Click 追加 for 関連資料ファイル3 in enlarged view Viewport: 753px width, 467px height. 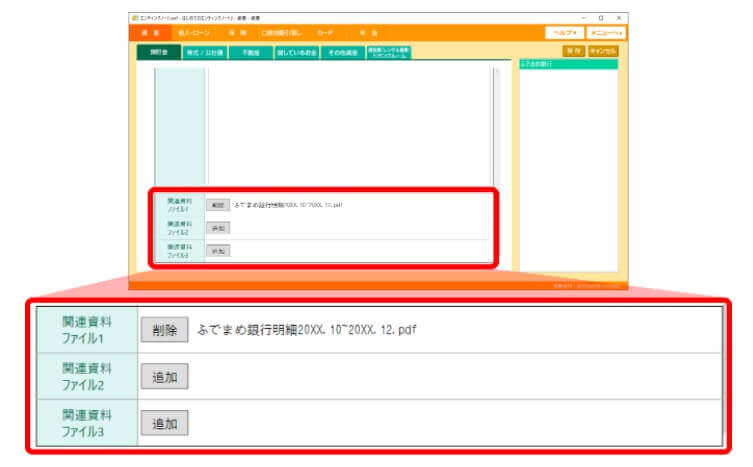[164, 423]
